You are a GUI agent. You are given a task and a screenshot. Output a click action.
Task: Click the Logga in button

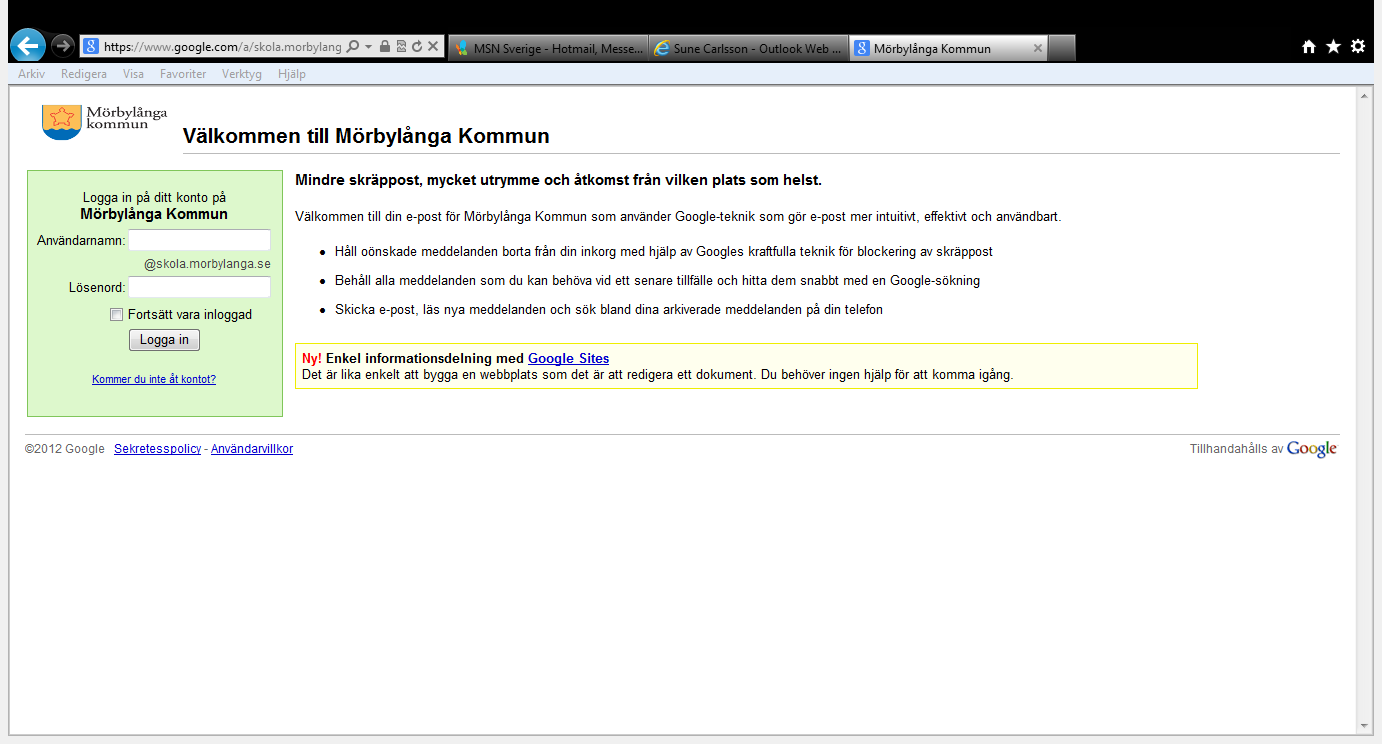pos(164,340)
